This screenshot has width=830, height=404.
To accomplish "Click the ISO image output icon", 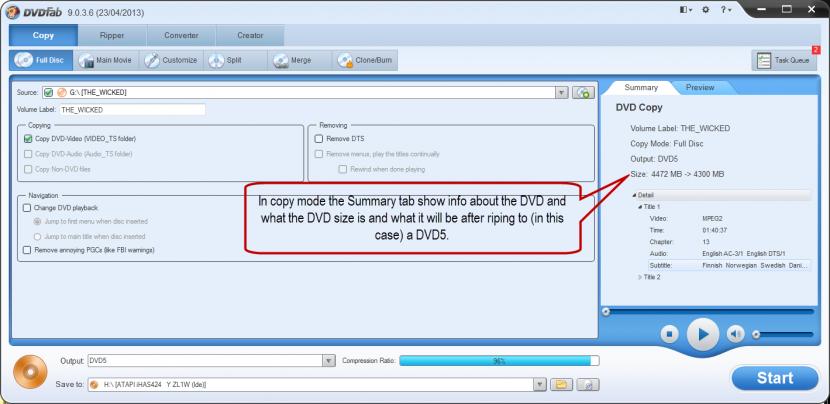I will click(588, 384).
